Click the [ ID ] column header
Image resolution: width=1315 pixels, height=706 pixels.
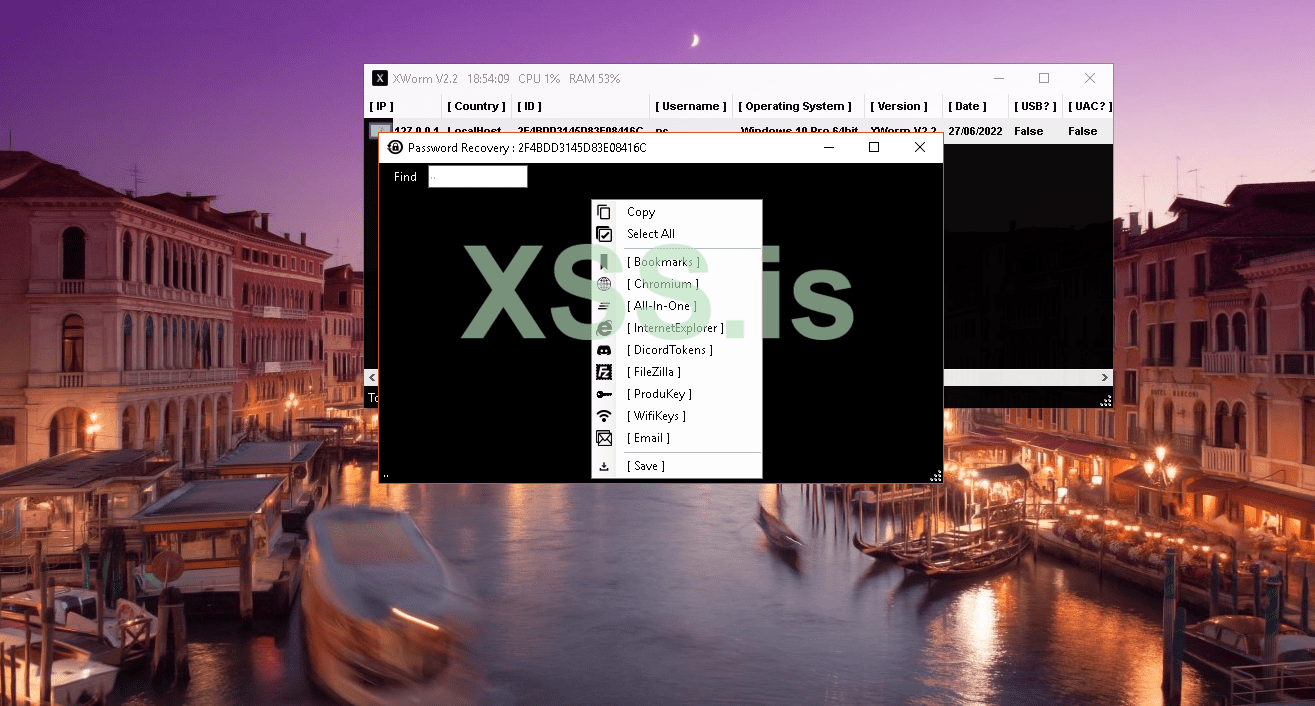tap(530, 106)
